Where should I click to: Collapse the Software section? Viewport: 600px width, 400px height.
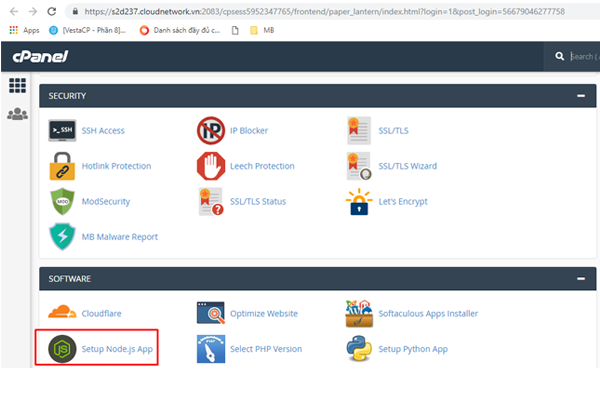coord(581,279)
